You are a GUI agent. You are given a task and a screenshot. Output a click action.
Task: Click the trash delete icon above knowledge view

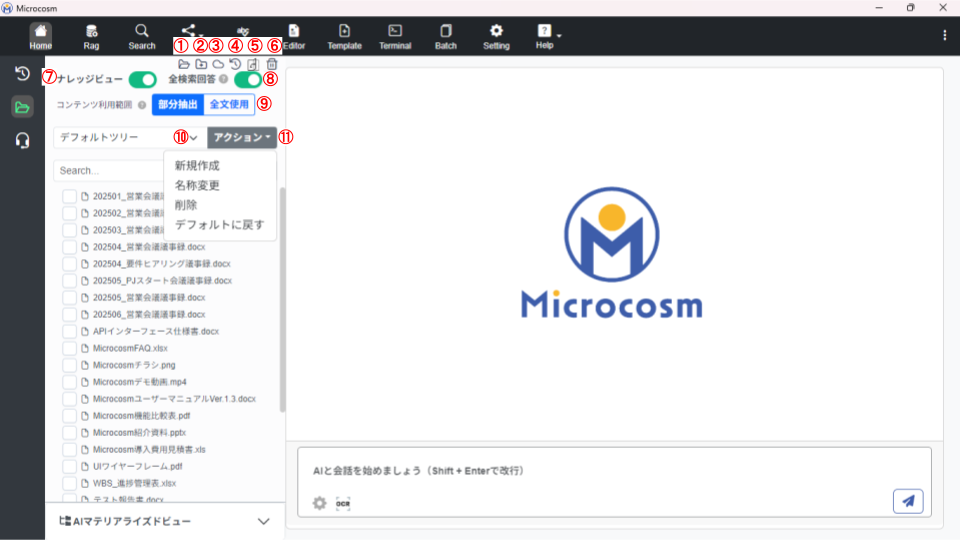click(272, 64)
